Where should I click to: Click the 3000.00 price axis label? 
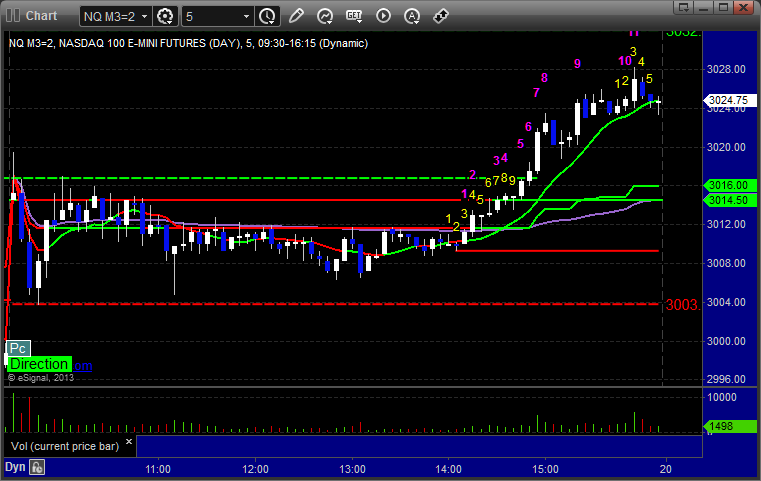[726, 341]
